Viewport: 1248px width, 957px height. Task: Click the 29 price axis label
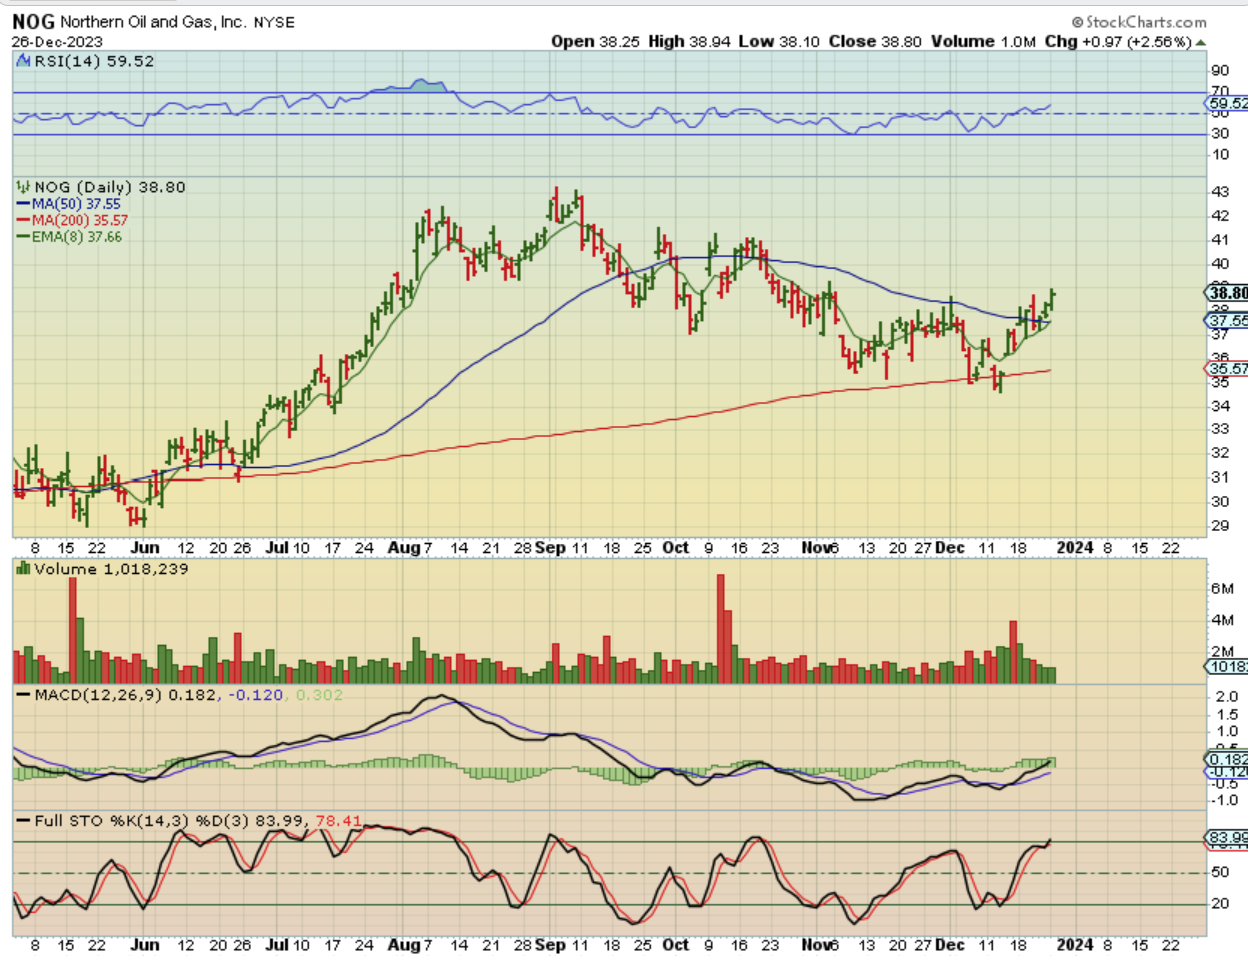tap(1220, 526)
